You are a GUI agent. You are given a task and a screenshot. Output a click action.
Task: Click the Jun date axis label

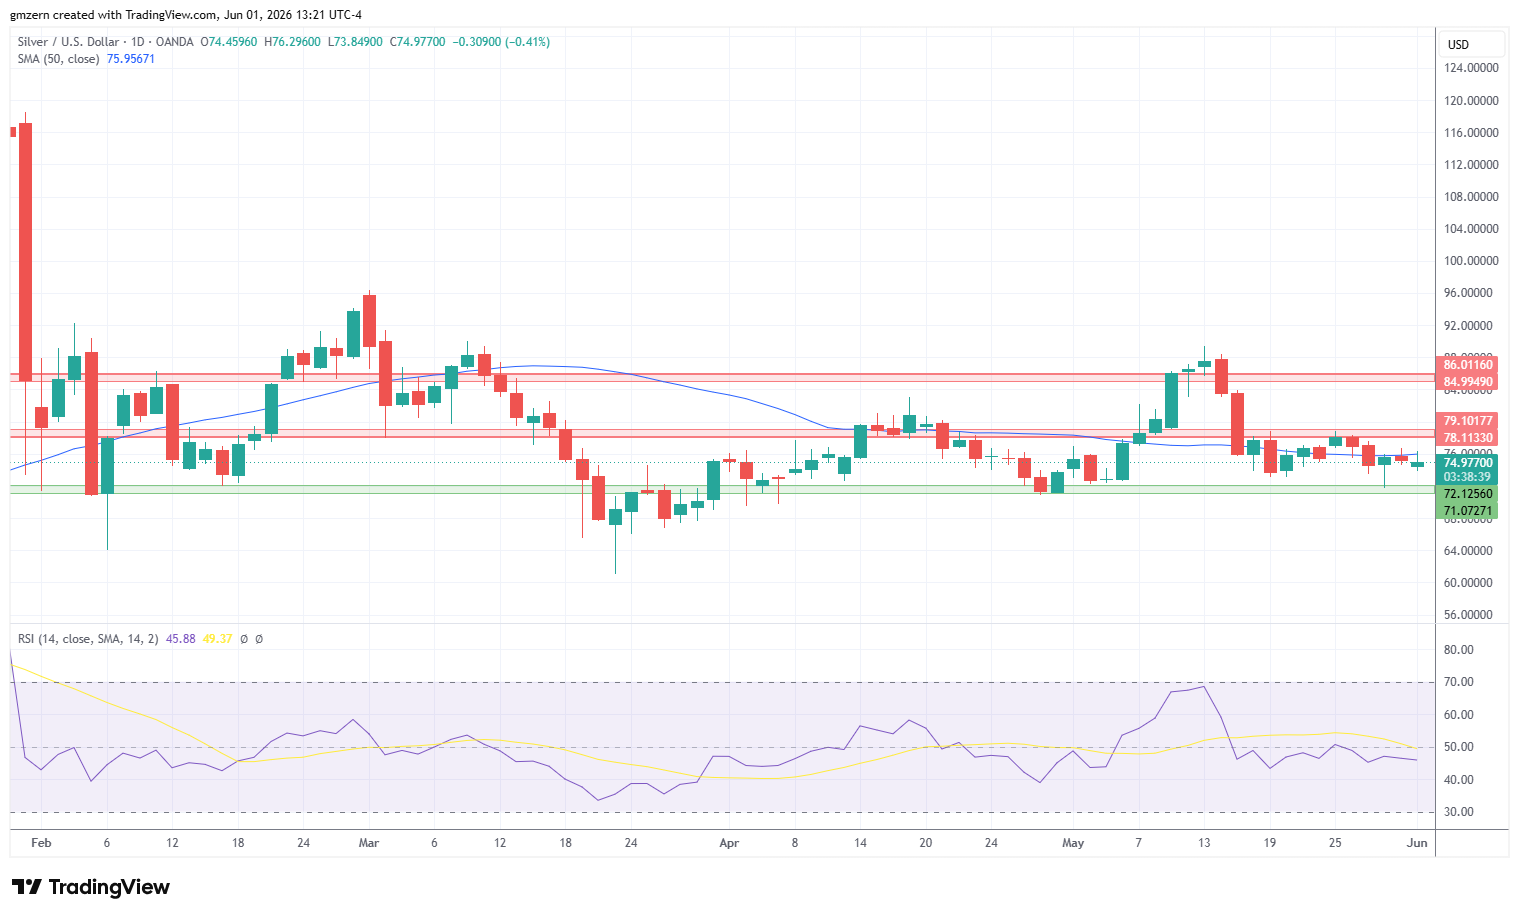1417,843
